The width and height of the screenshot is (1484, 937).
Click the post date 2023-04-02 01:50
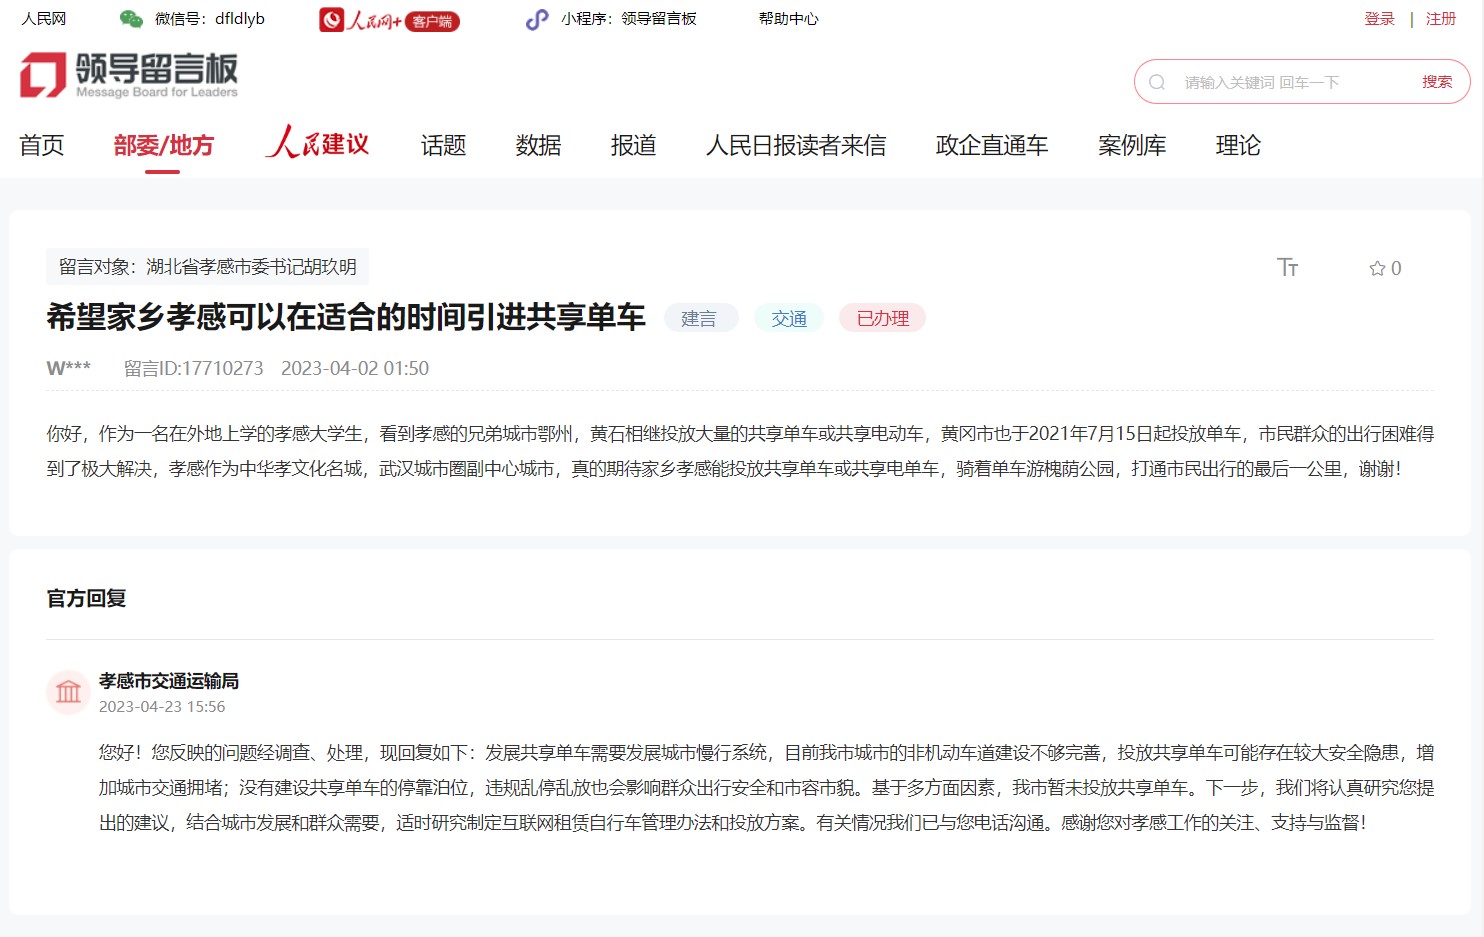click(355, 368)
